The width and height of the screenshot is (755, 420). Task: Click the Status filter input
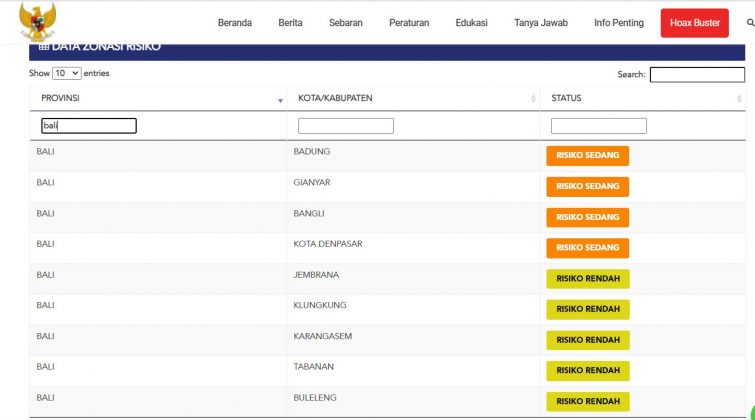coord(598,126)
